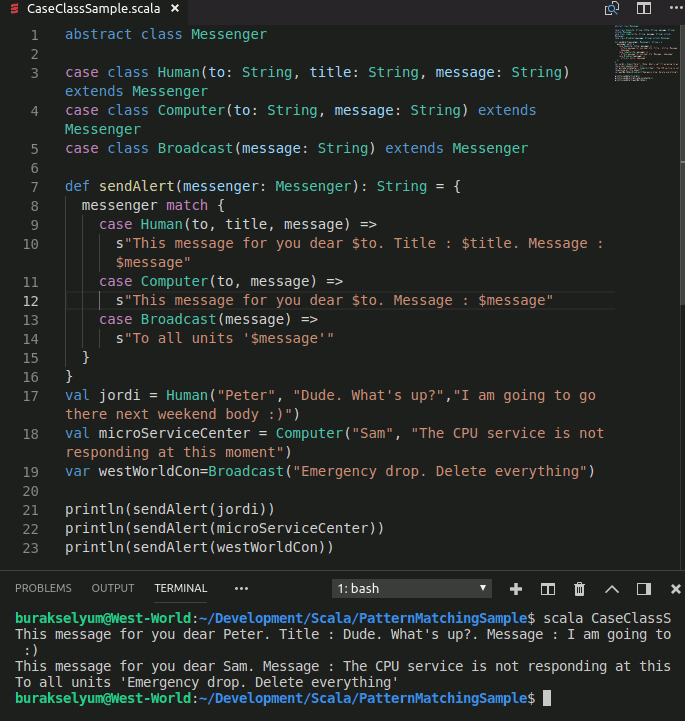Open the search/preview icon in editor toolbar
Viewport: 685px width, 721px height.
click(x=611, y=8)
